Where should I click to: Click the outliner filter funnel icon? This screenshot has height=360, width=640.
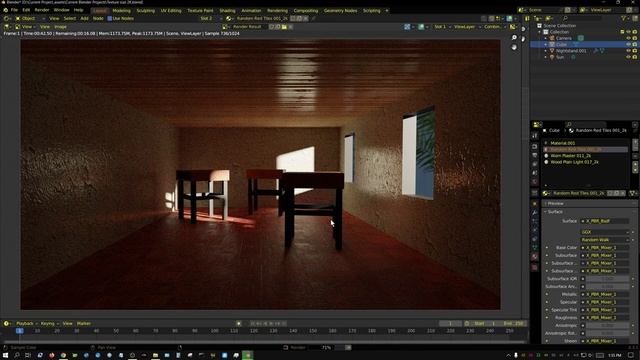(624, 18)
